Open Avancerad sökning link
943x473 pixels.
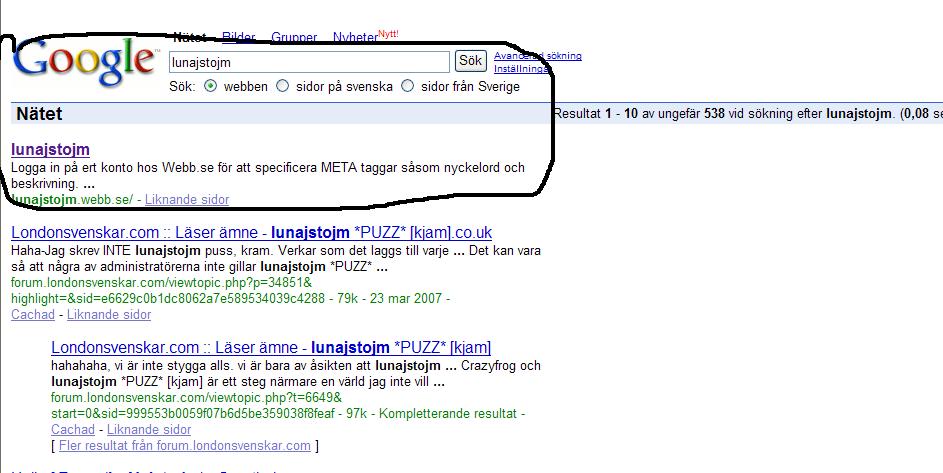click(x=538, y=56)
